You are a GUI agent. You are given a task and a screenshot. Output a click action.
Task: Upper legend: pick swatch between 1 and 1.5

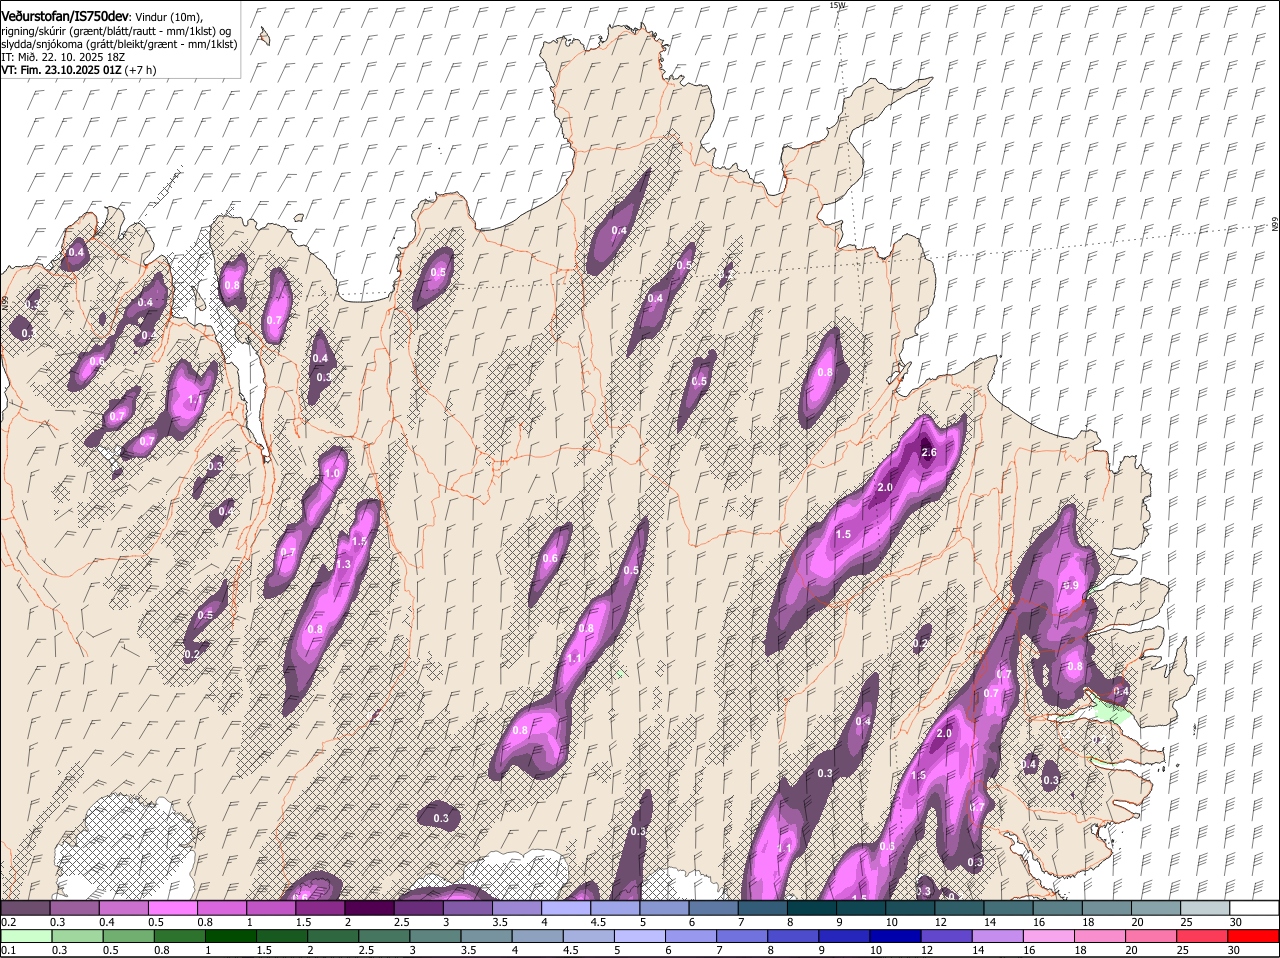(x=270, y=907)
